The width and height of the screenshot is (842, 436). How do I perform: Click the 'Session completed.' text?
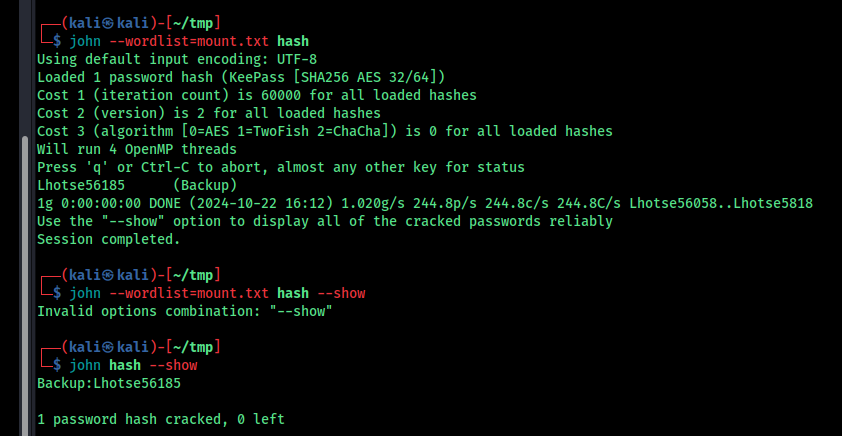tap(109, 239)
